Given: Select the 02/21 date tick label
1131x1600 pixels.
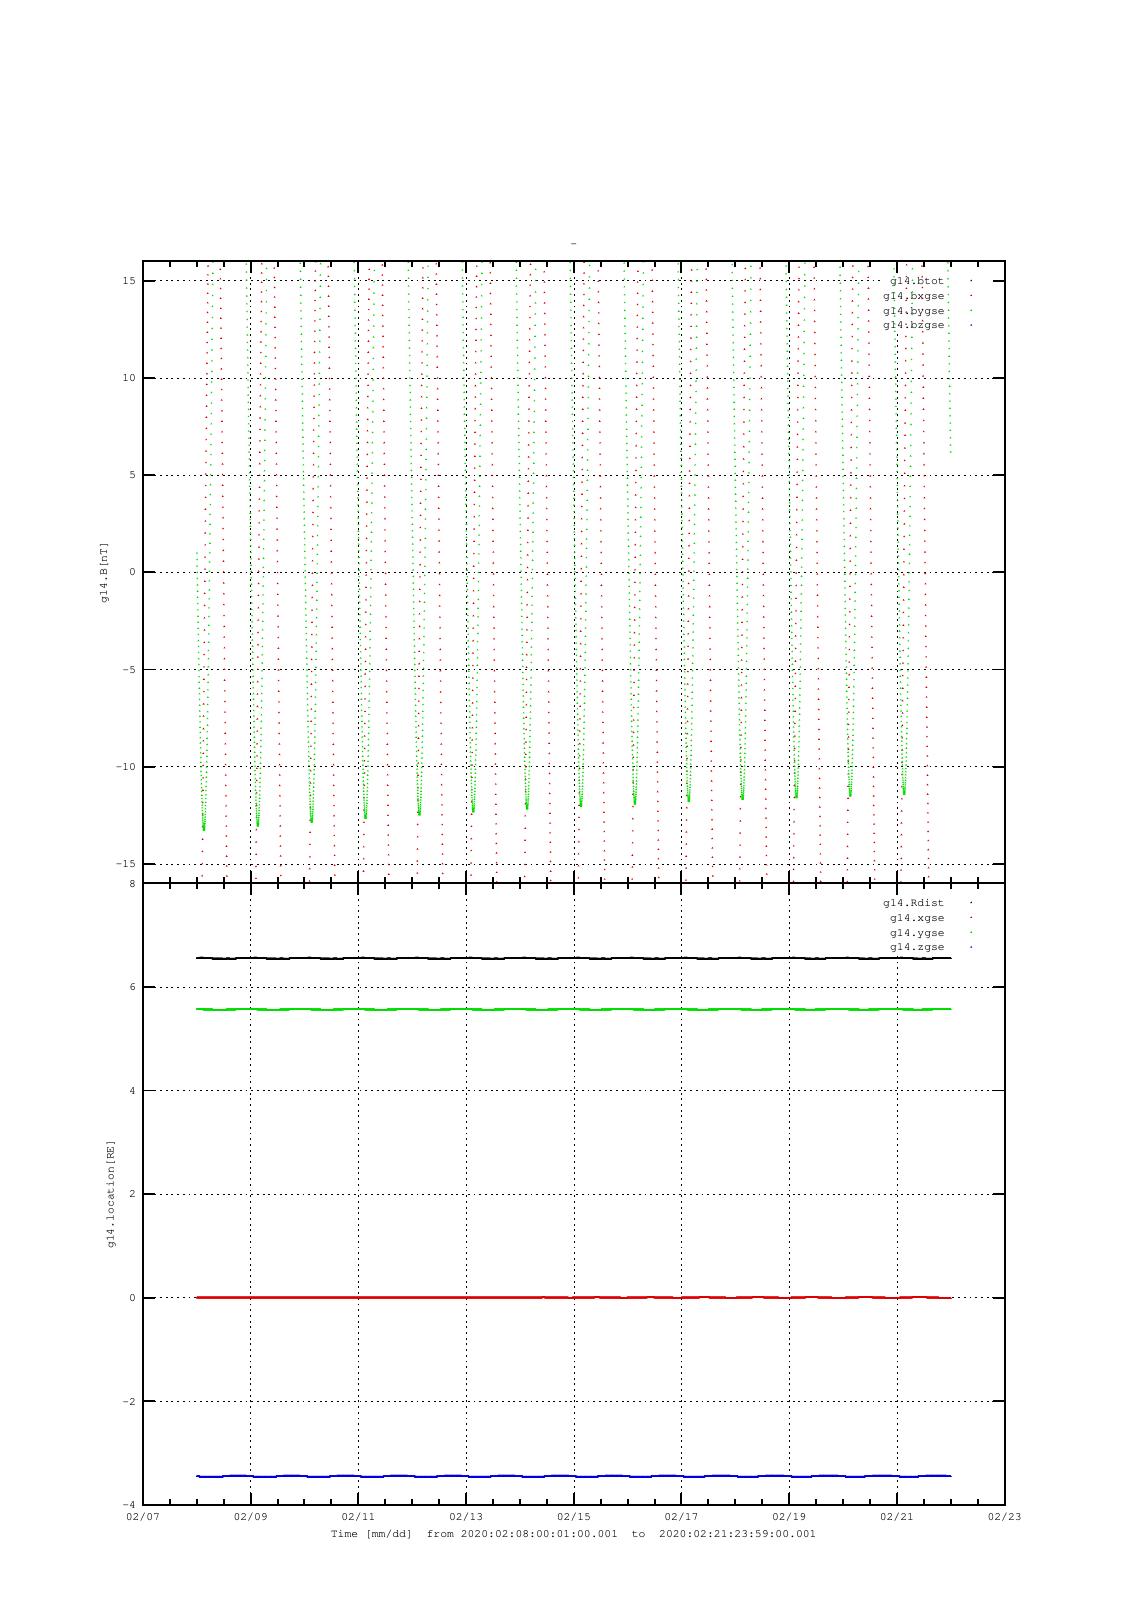Looking at the screenshot, I should point(897,1516).
